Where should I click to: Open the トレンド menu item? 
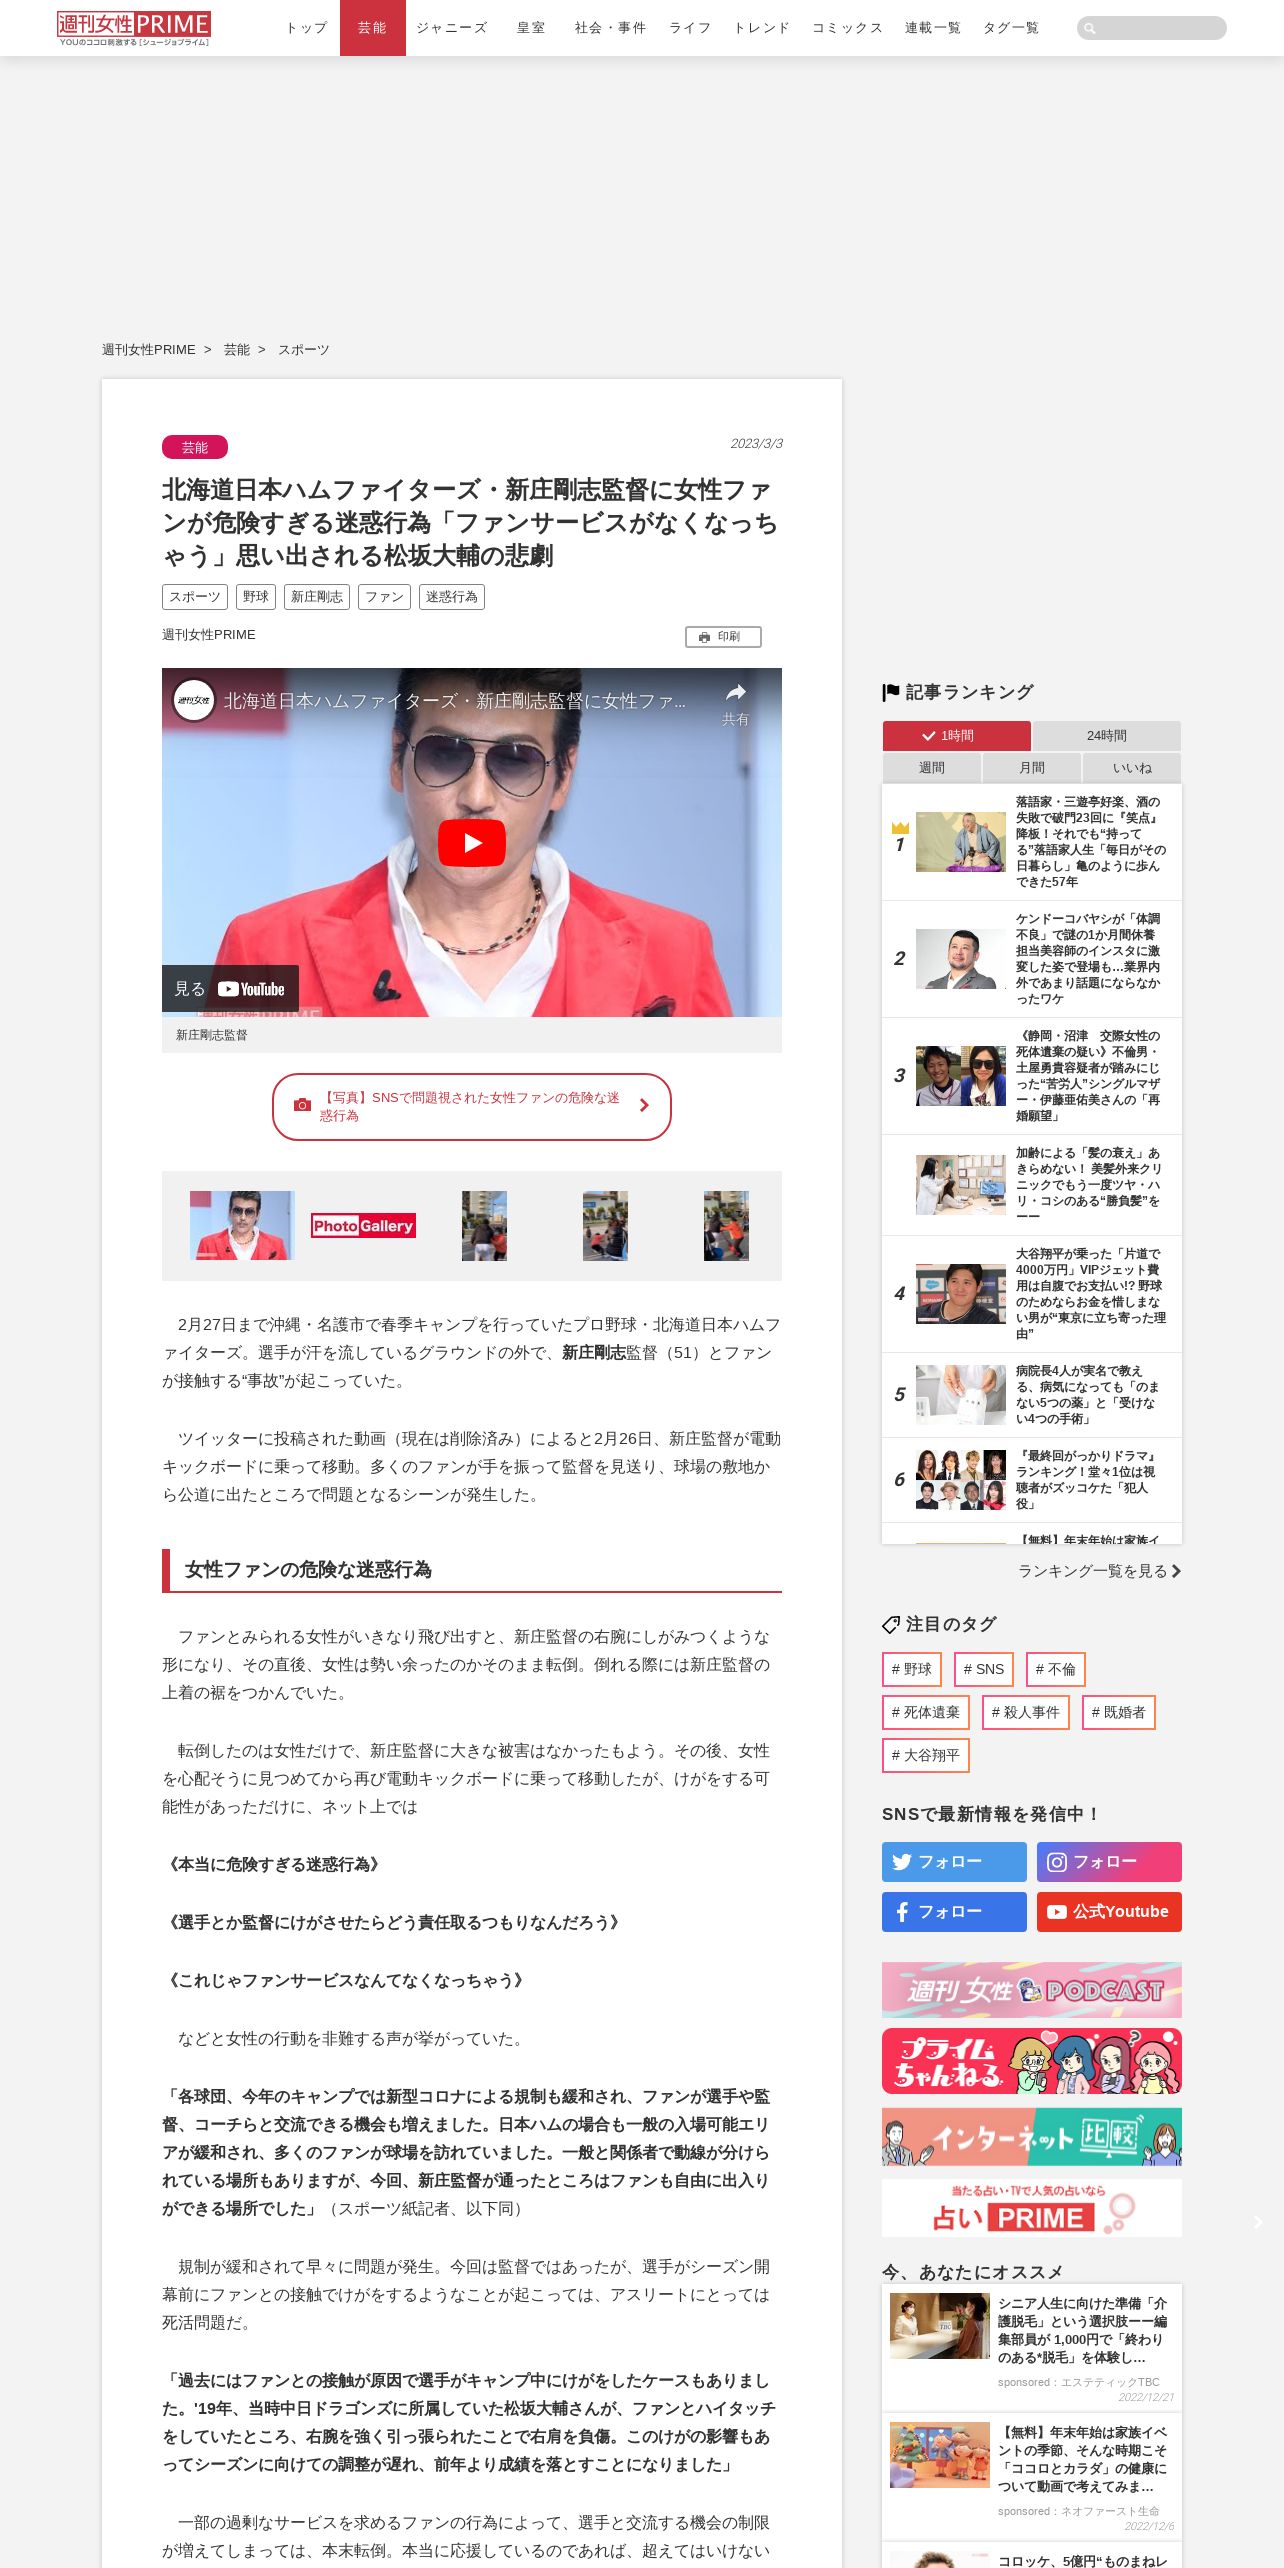(762, 28)
